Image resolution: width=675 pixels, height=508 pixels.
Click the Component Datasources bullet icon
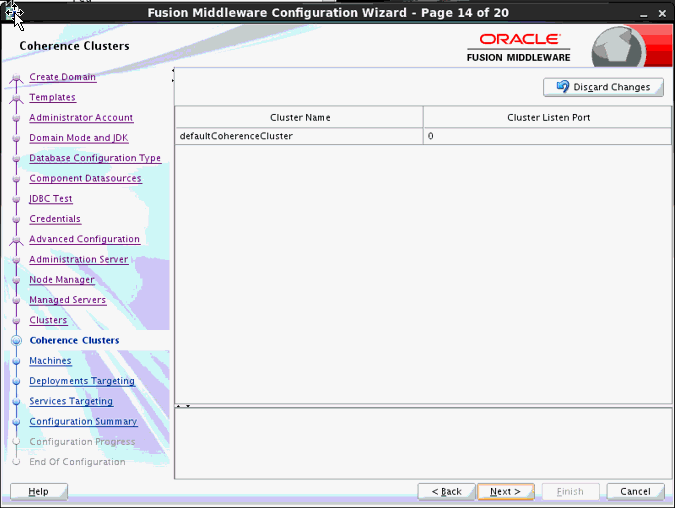click(x=16, y=179)
